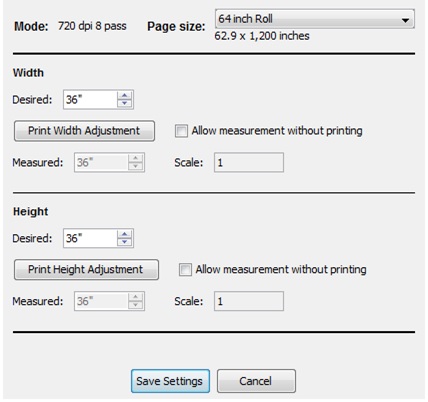Decrease the Height Desired value with down arrow
Viewport: 428px width, 402px height.
[125, 242]
